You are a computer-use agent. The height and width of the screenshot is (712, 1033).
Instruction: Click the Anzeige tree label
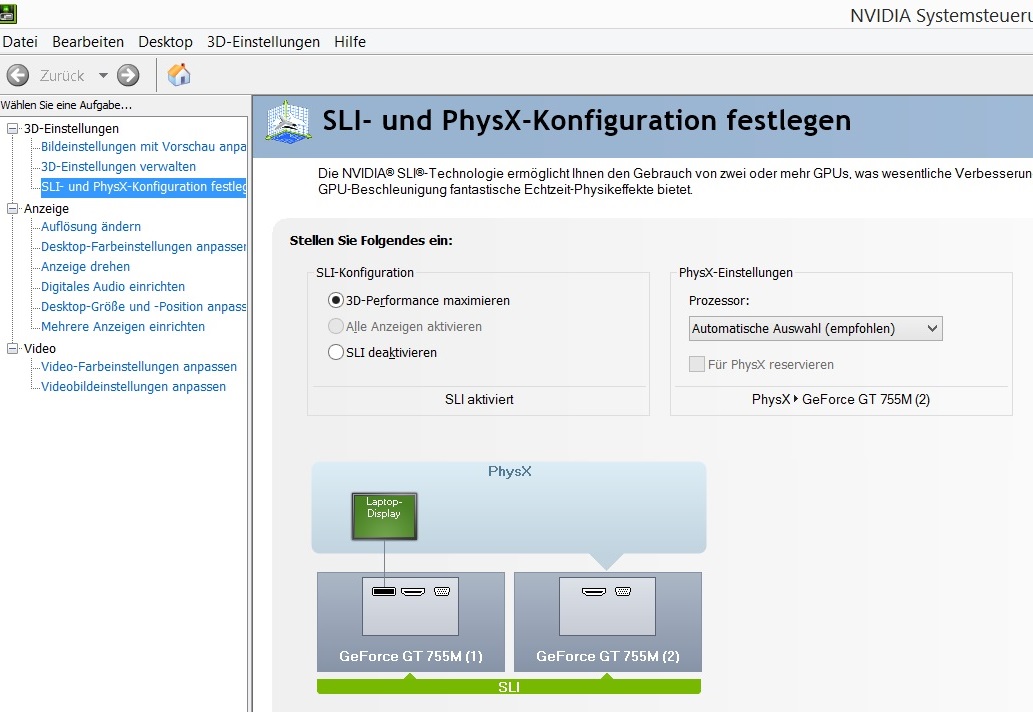pos(46,208)
